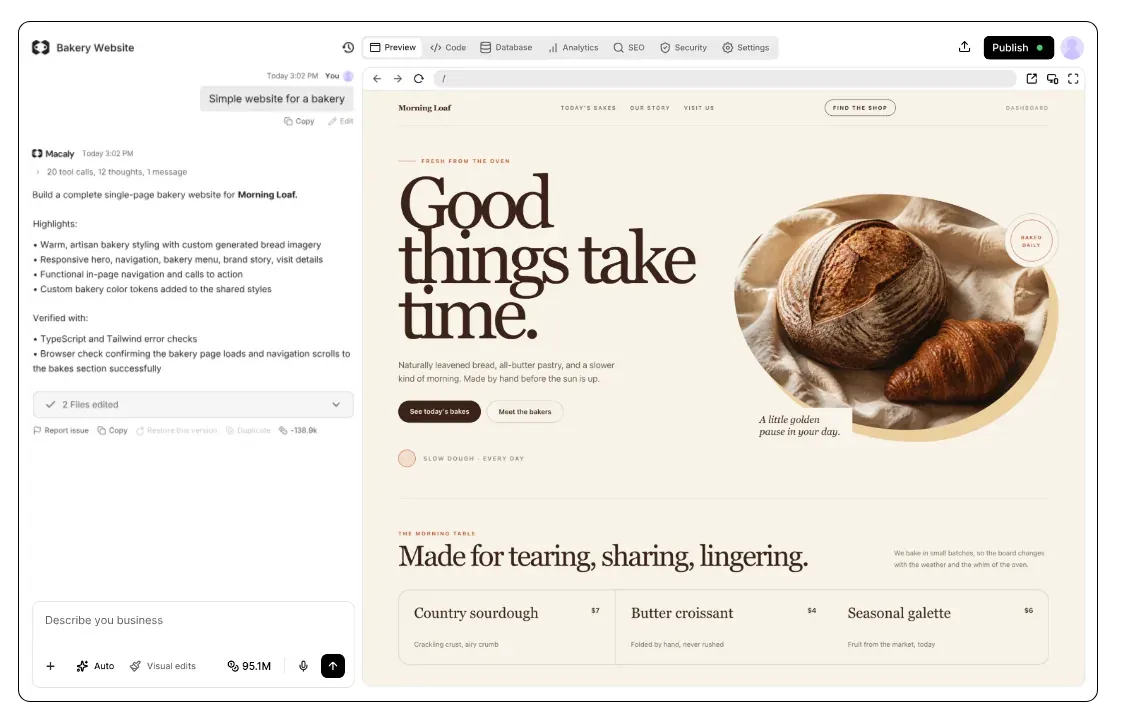Switch to the Preview tab

click(x=392, y=47)
